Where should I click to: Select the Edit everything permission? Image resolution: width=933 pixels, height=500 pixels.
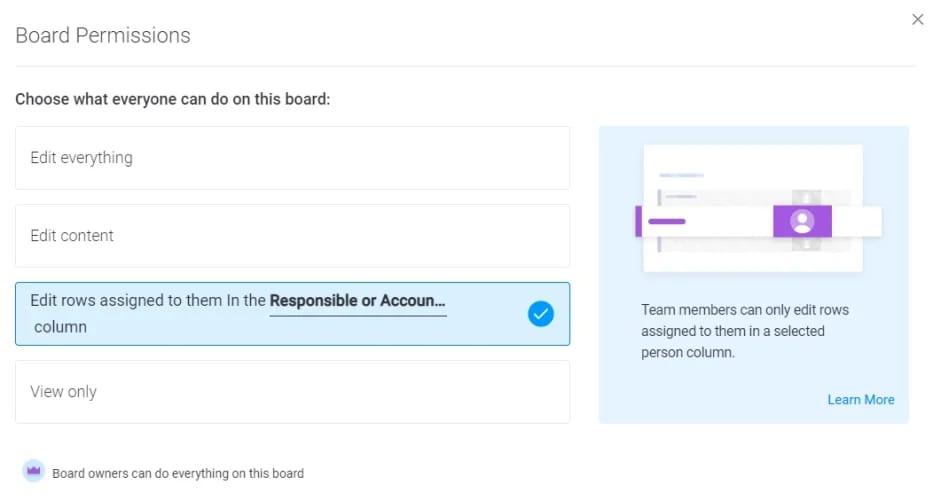coord(292,158)
